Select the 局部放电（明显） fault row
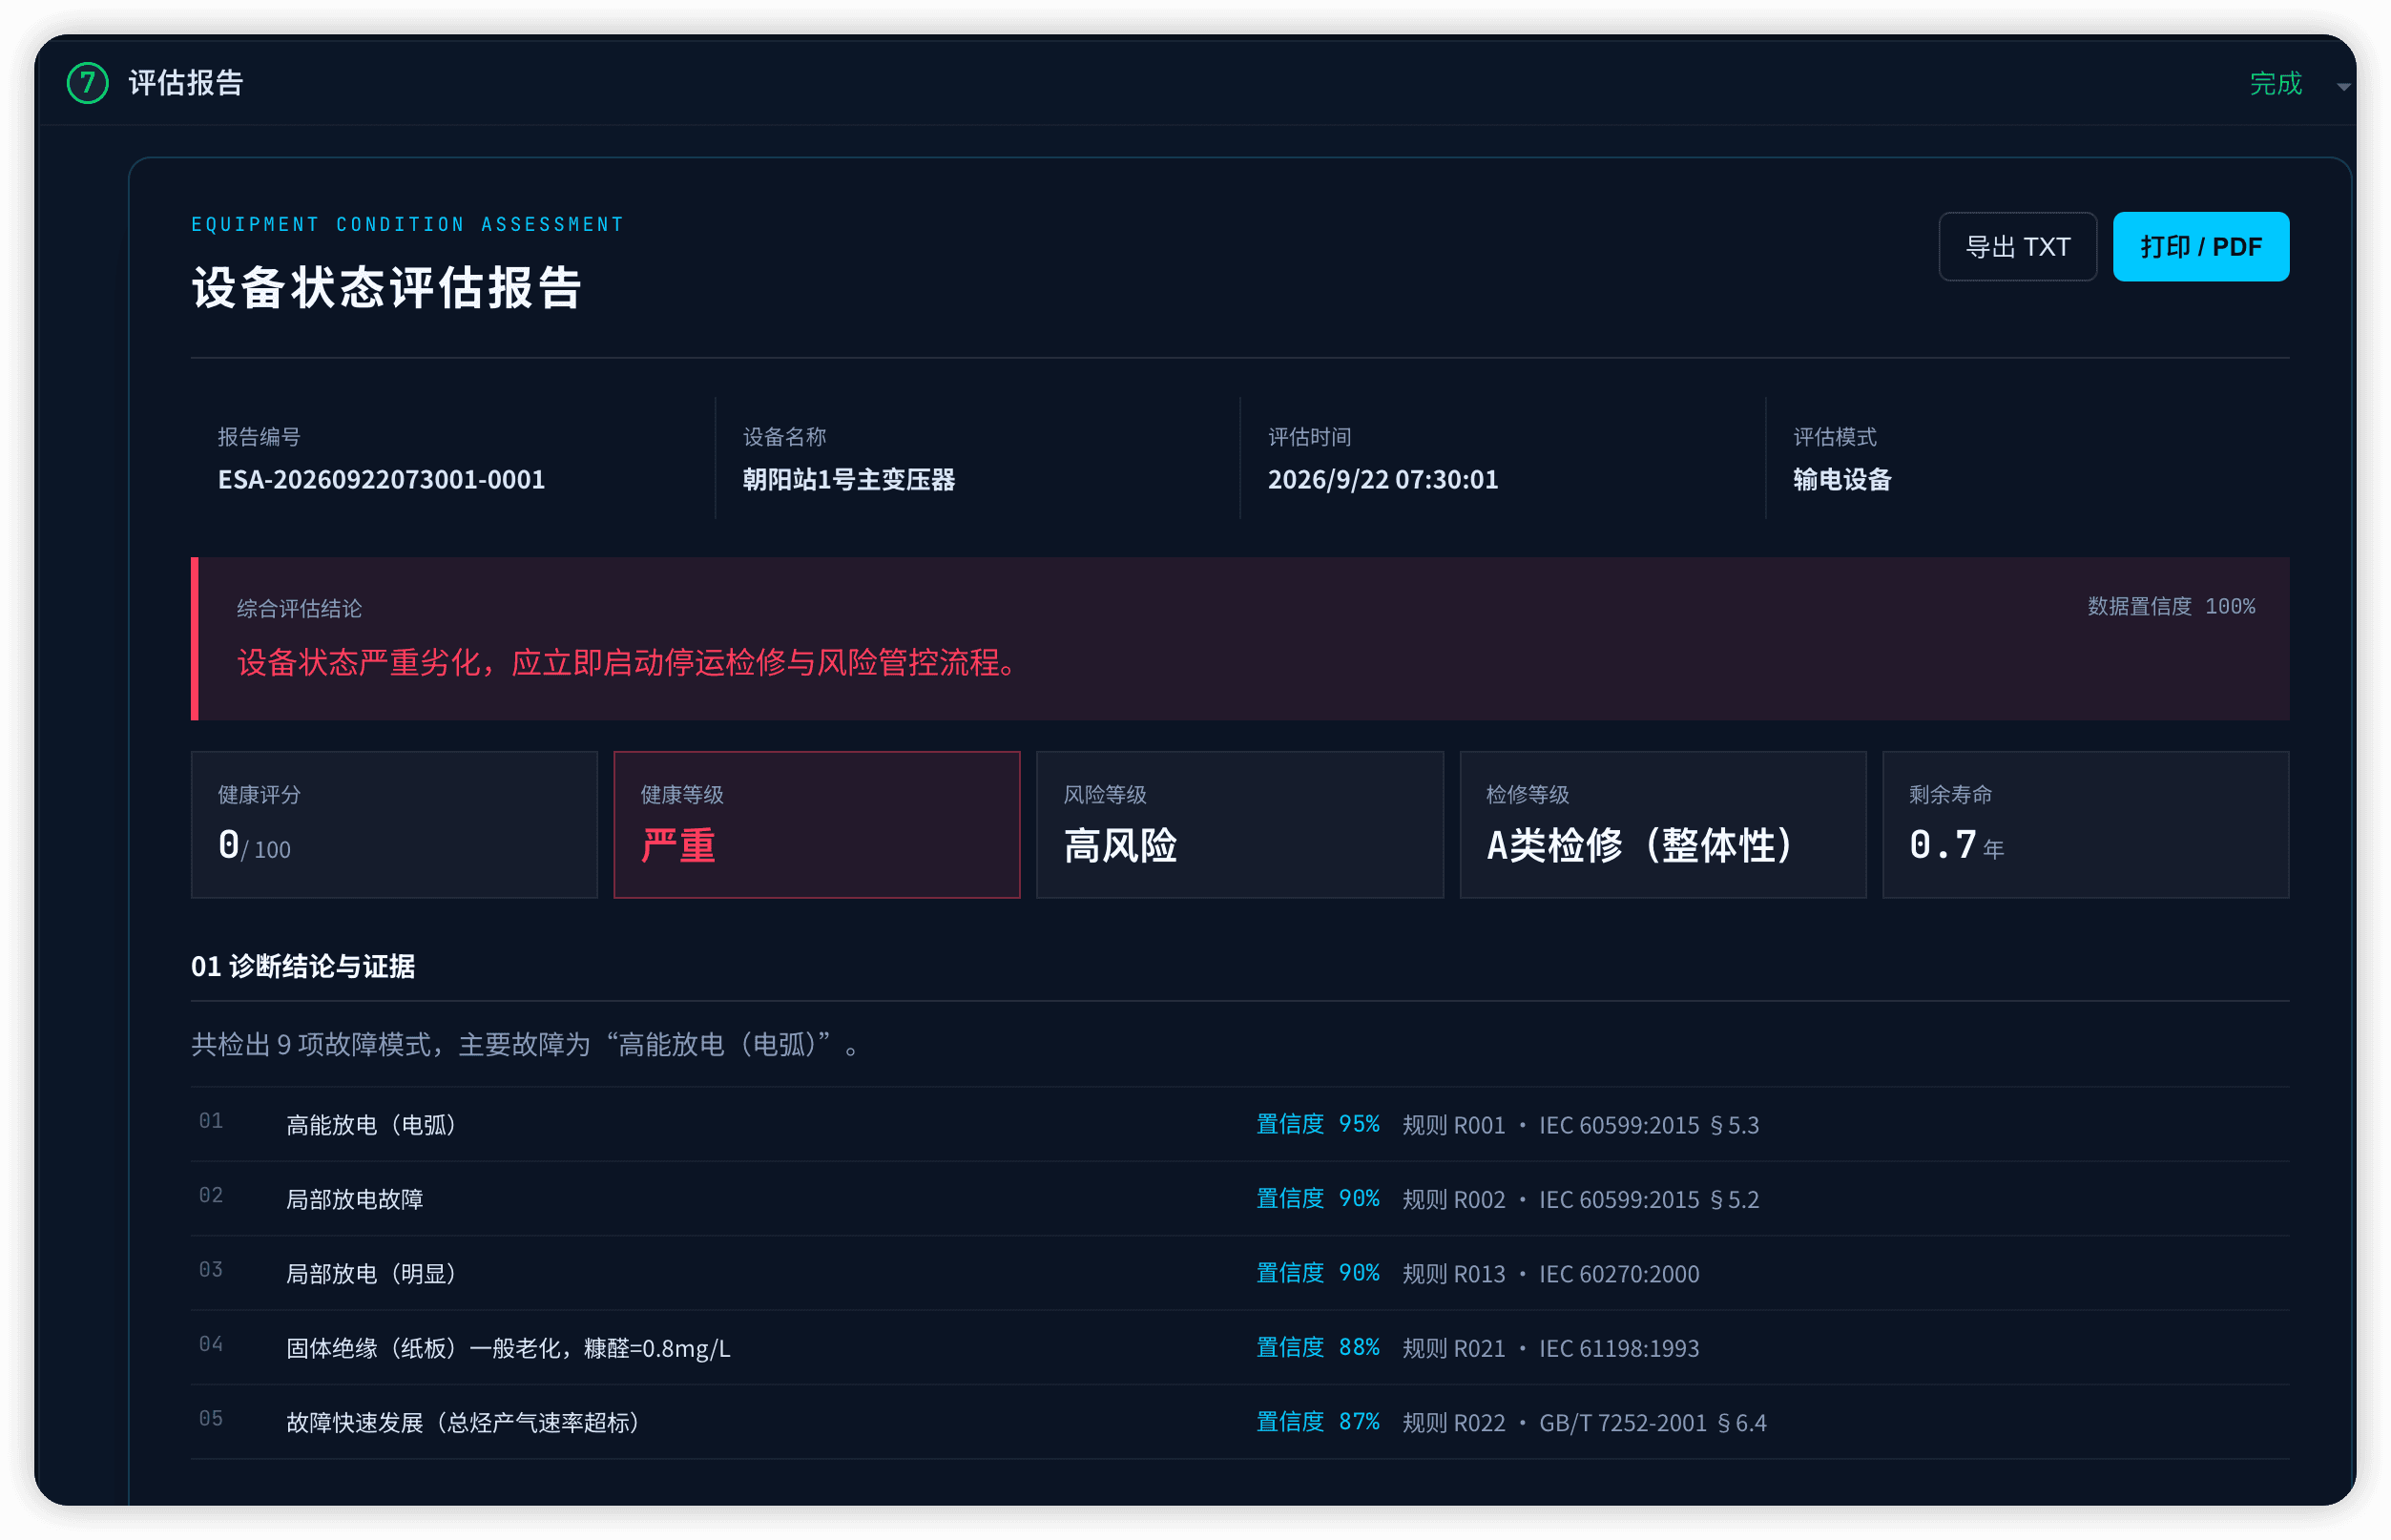 (1240, 1273)
